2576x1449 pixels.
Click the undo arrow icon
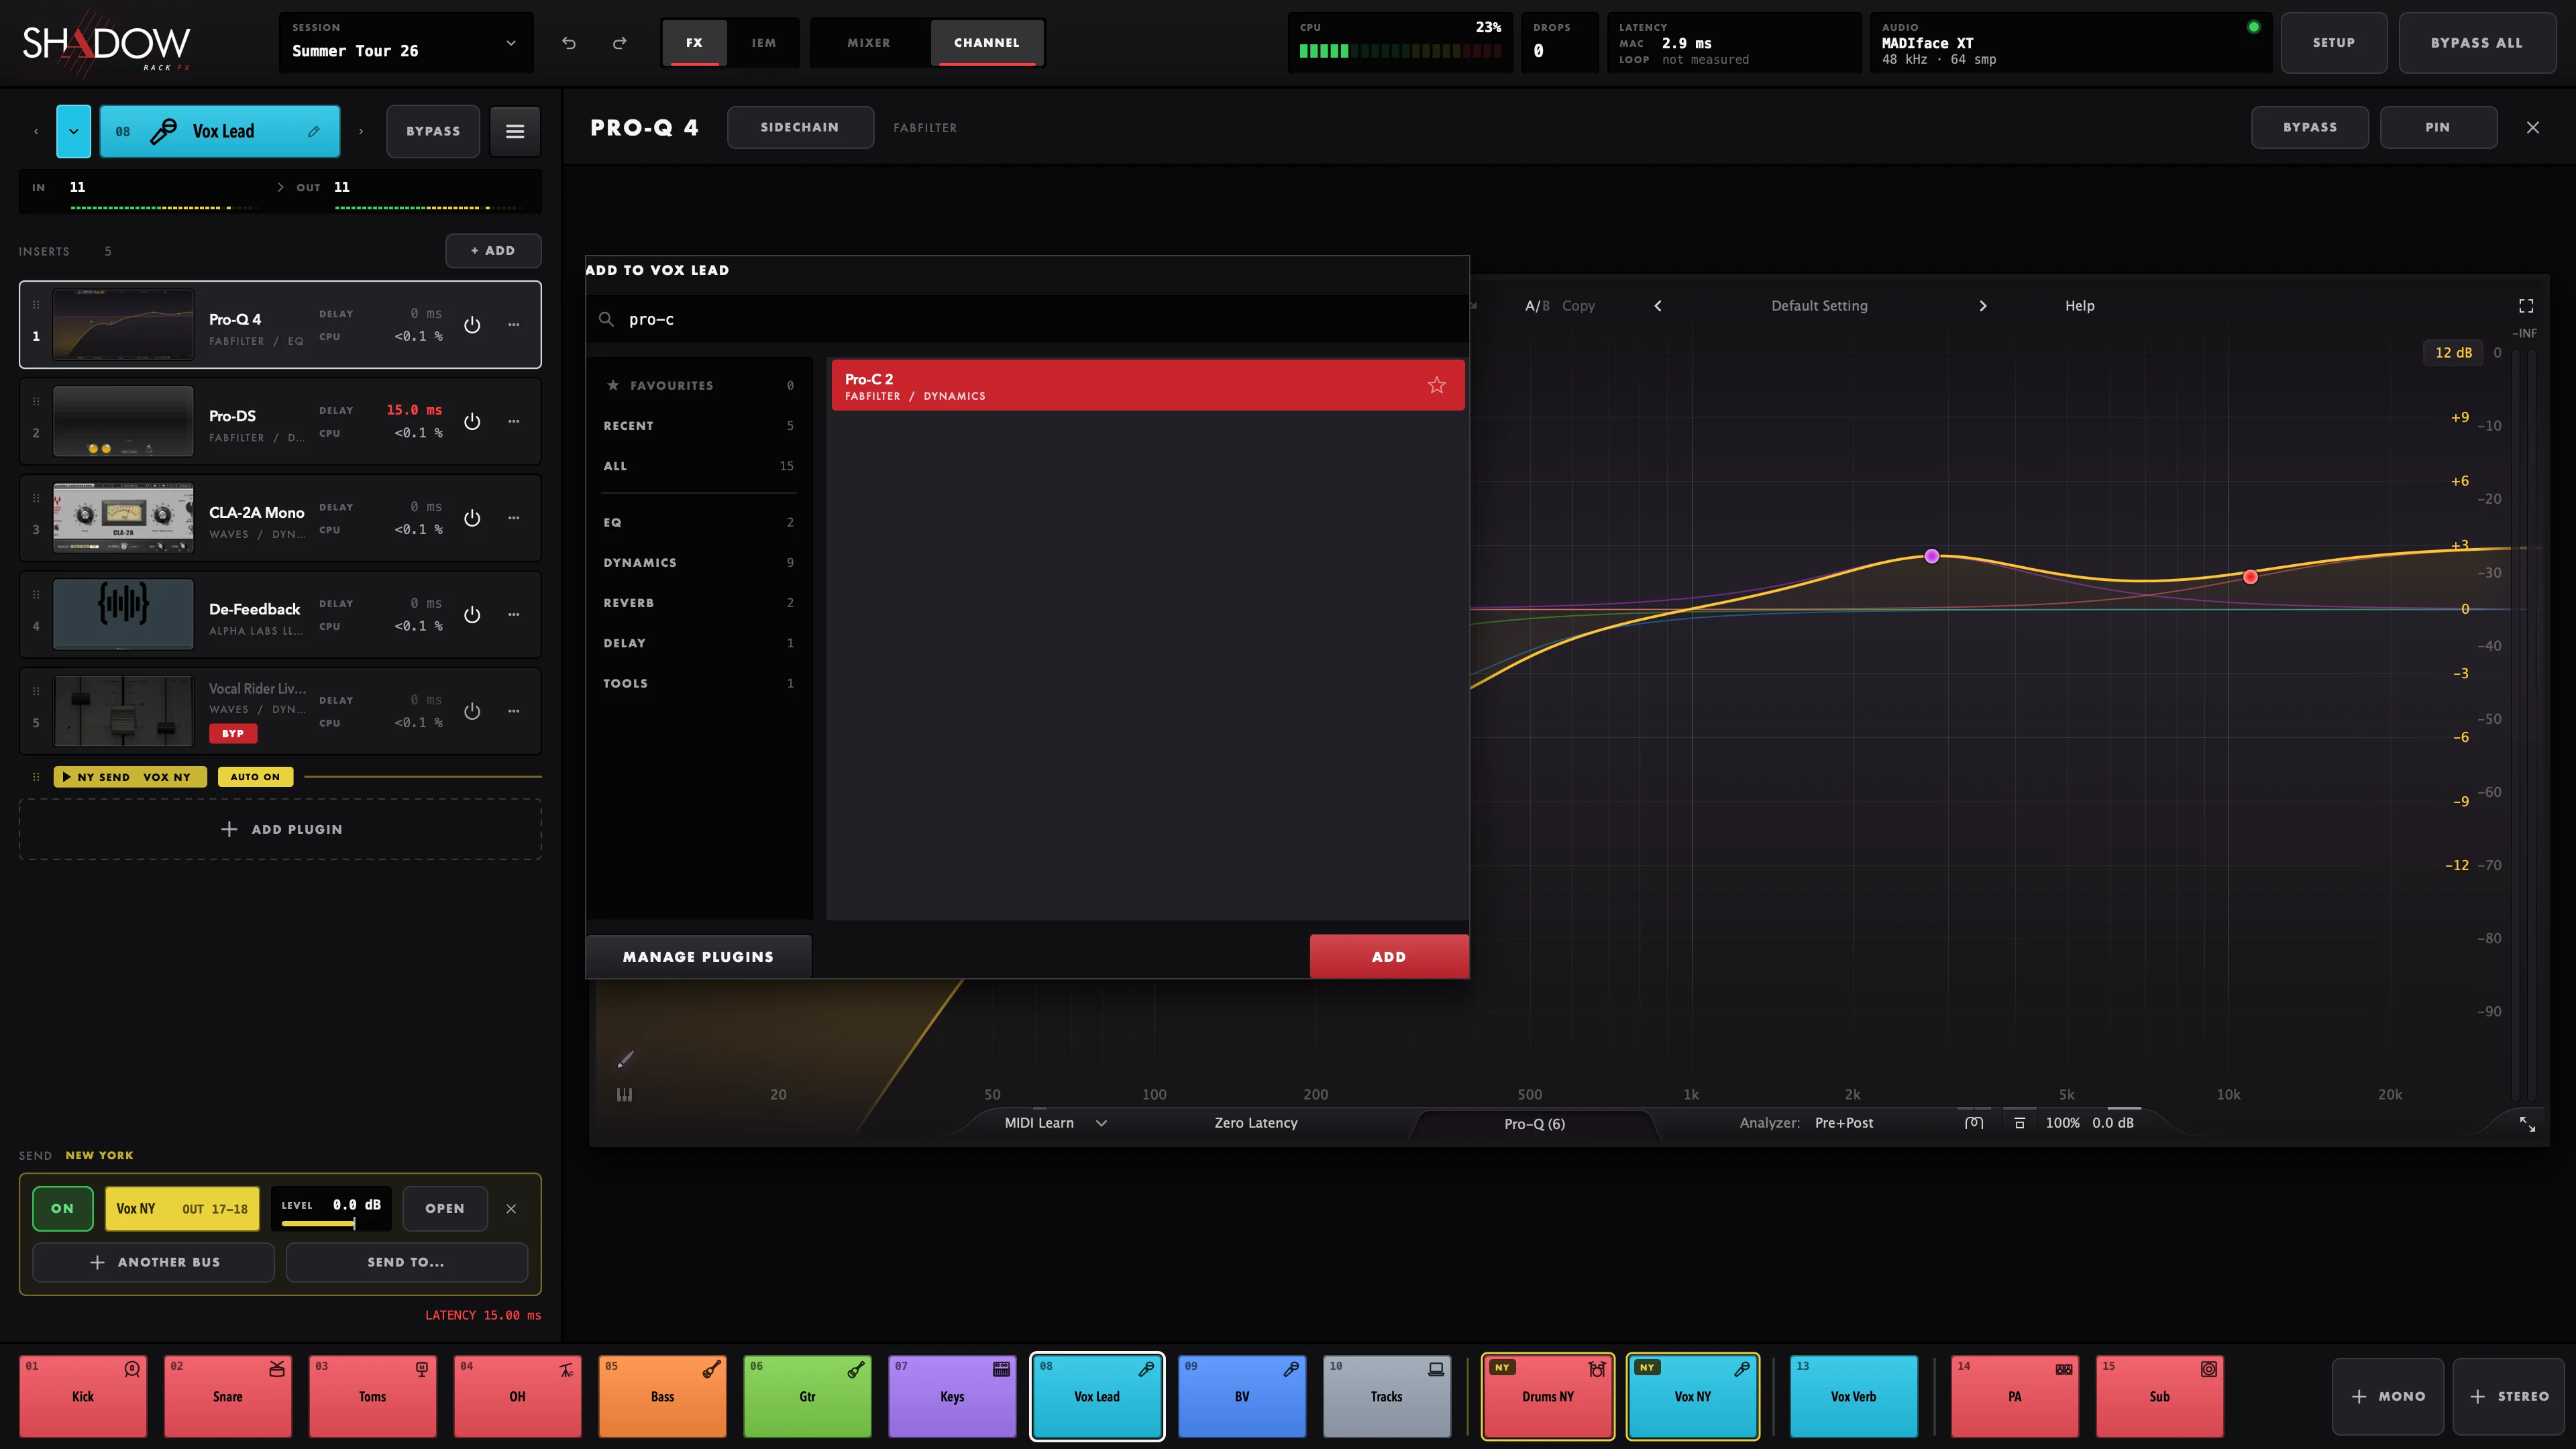point(569,43)
